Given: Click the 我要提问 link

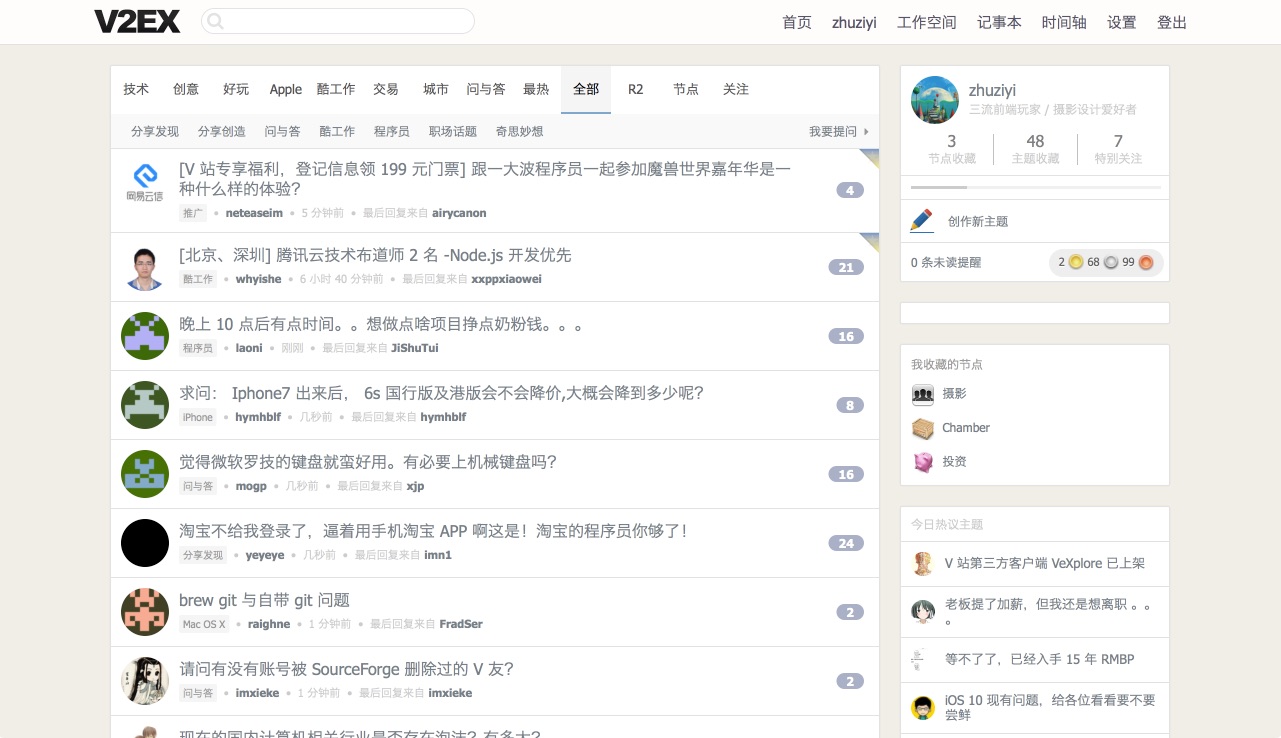Looking at the screenshot, I should pyautogui.click(x=839, y=131).
